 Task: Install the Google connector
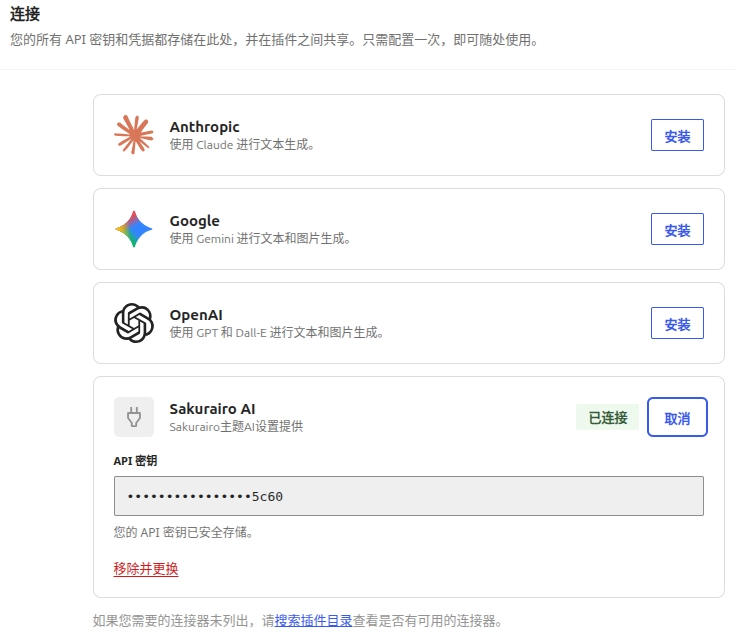pyautogui.click(x=677, y=229)
